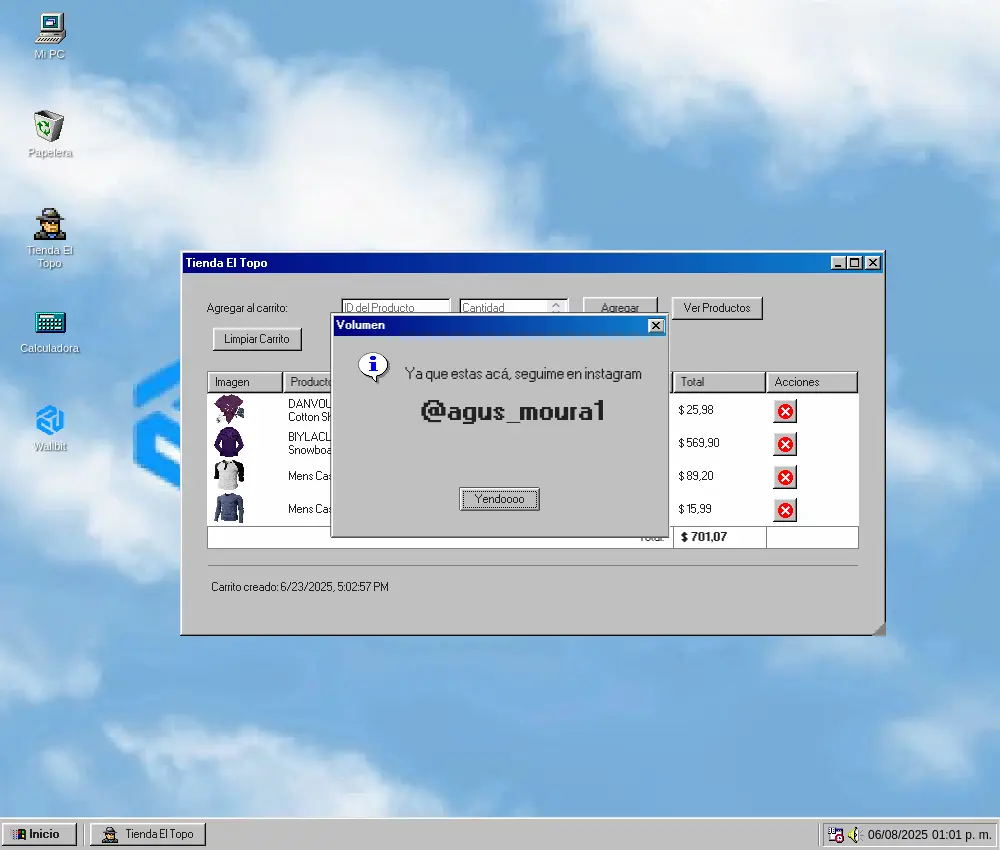
Task: Delete the $569,90 cart row
Action: (x=786, y=444)
